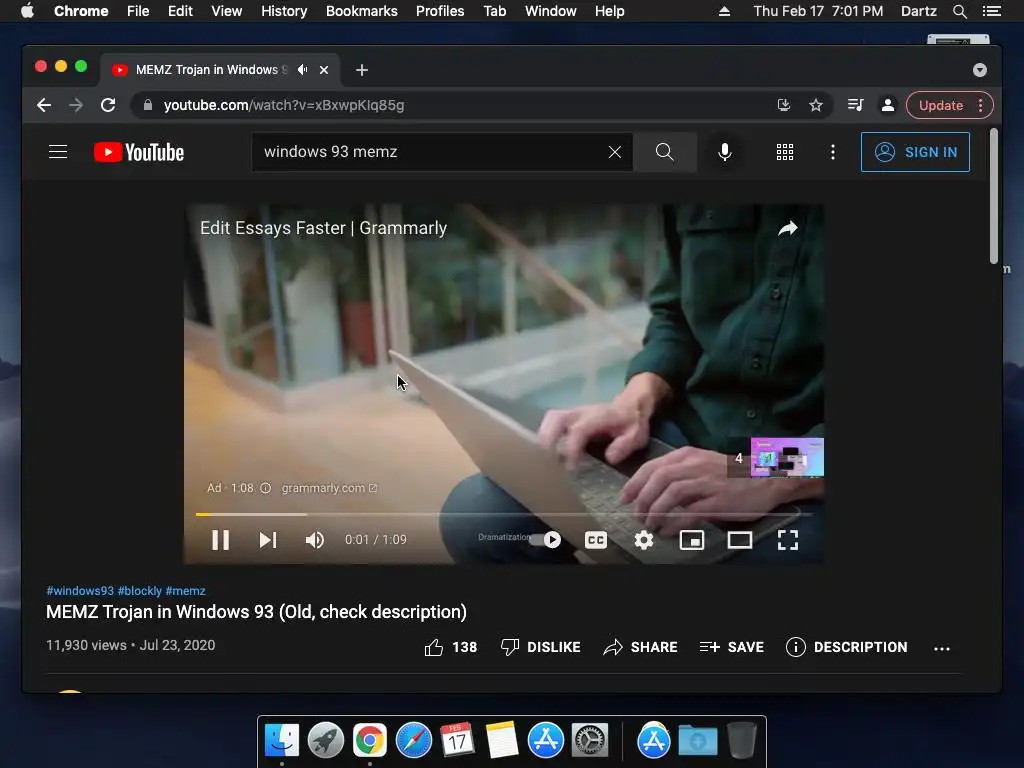Select the MEMZ Trojan tab
The height and width of the screenshot is (768, 1024).
tap(220, 70)
